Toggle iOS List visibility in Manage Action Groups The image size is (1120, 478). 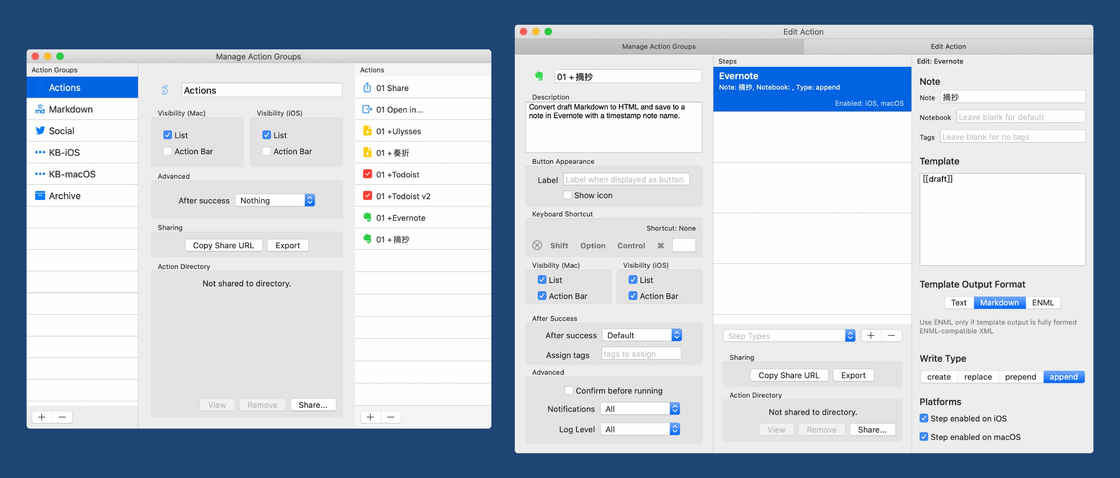pyautogui.click(x=266, y=135)
